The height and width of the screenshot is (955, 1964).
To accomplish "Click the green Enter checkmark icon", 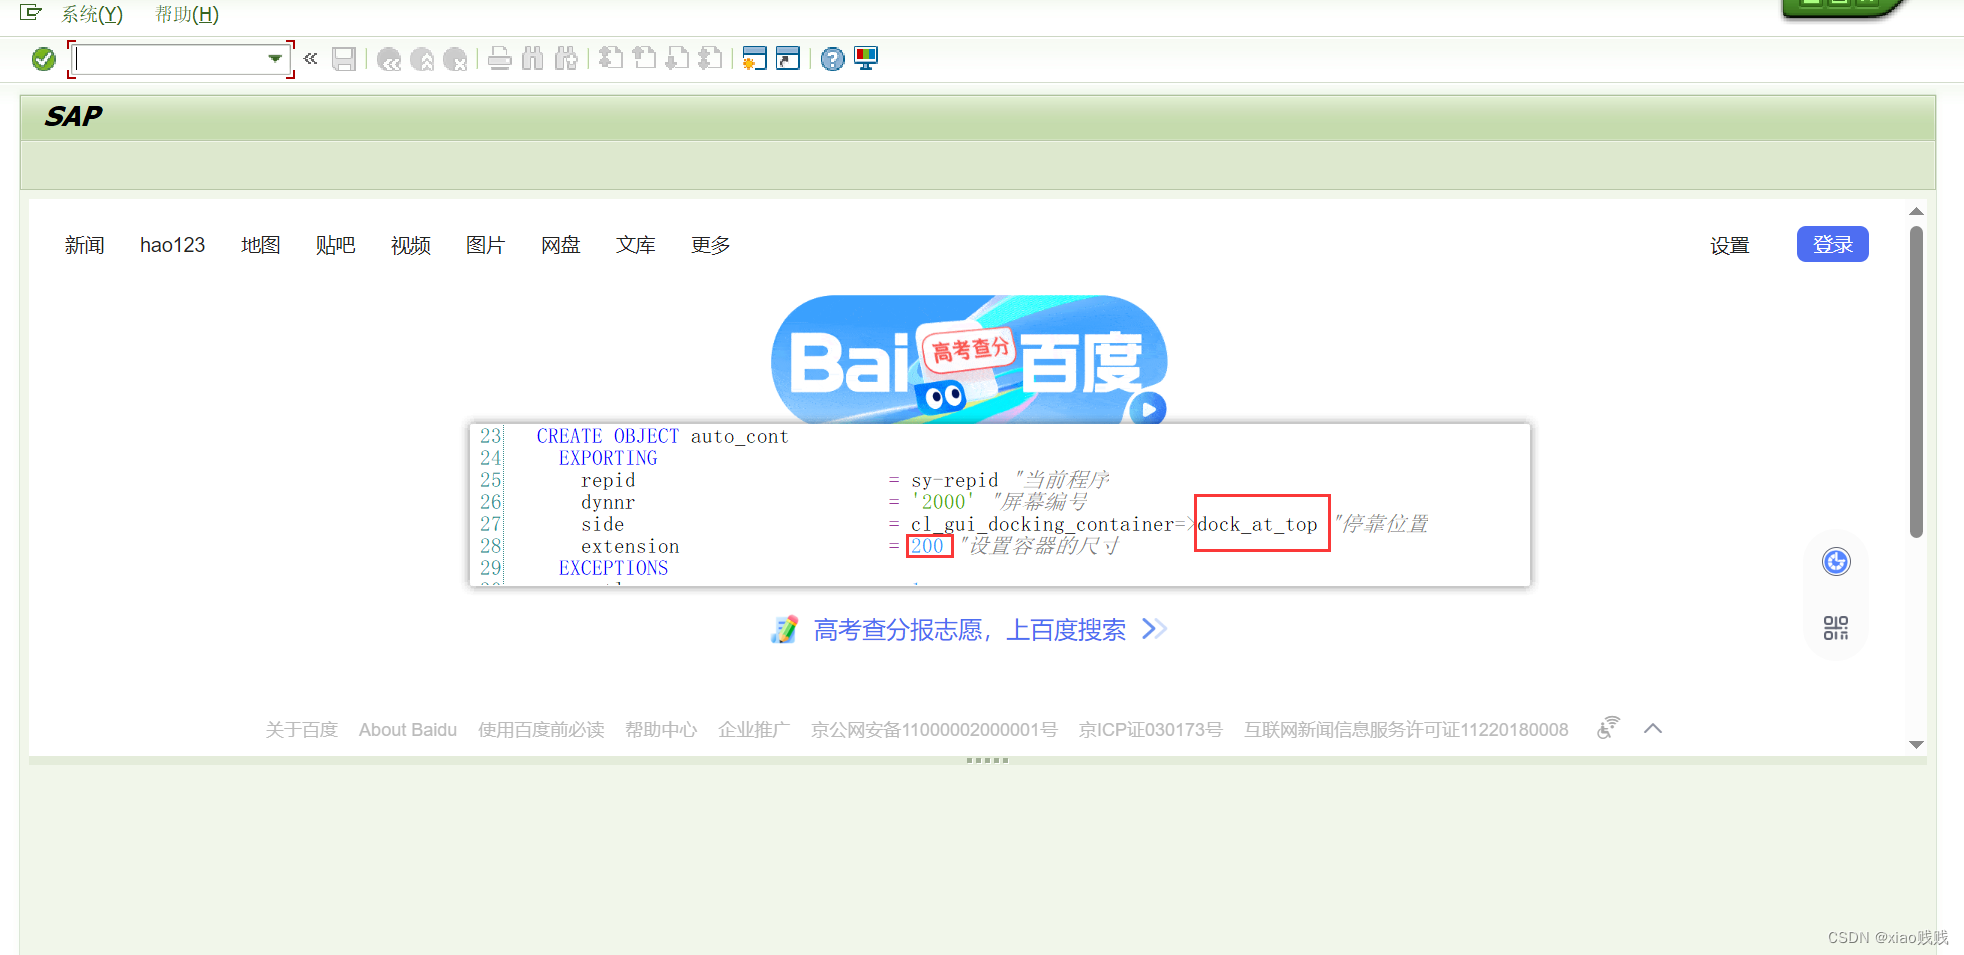I will pyautogui.click(x=43, y=59).
